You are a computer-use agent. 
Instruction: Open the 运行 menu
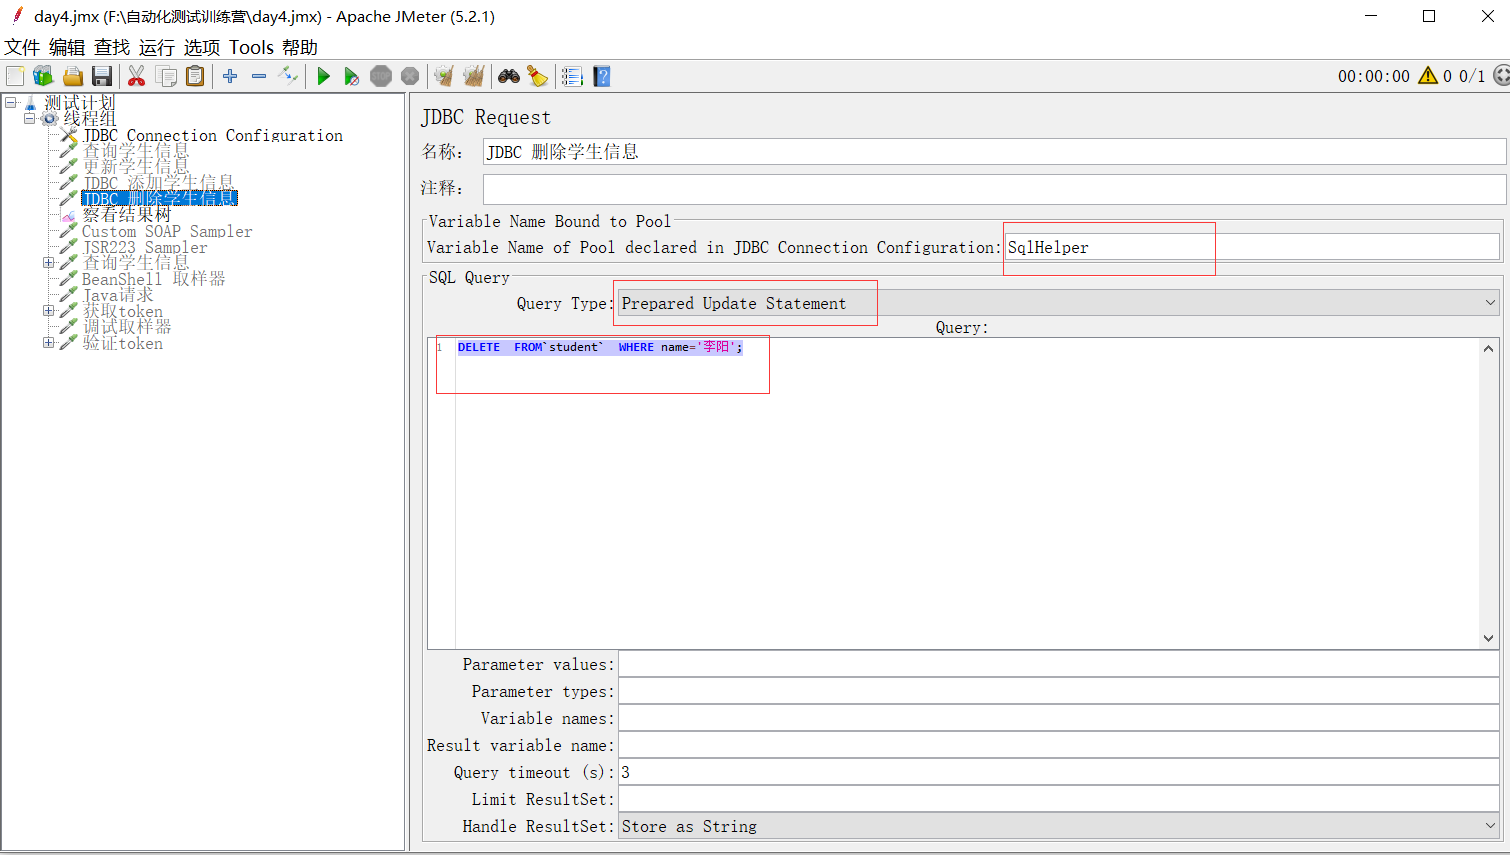157,47
